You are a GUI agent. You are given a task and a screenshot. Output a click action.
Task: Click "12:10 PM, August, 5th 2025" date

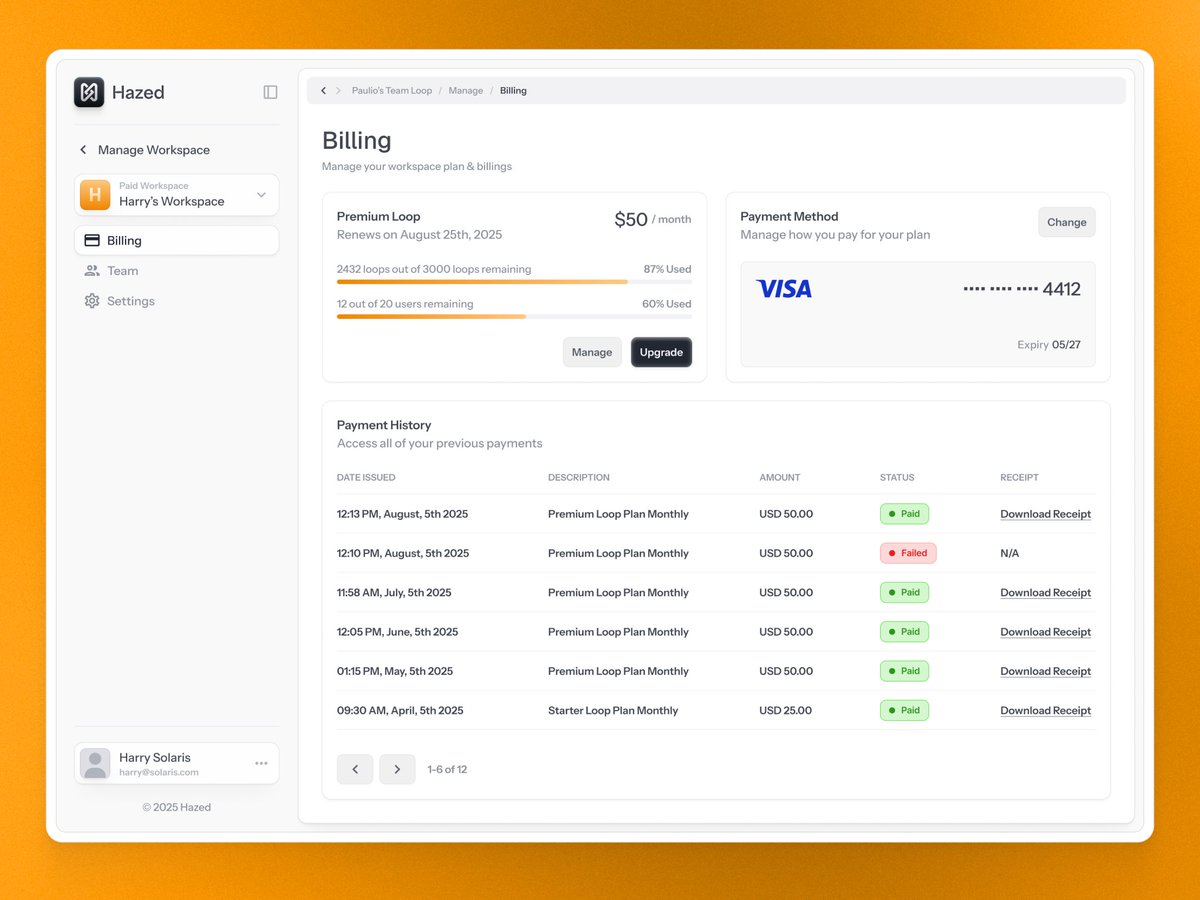[403, 553]
